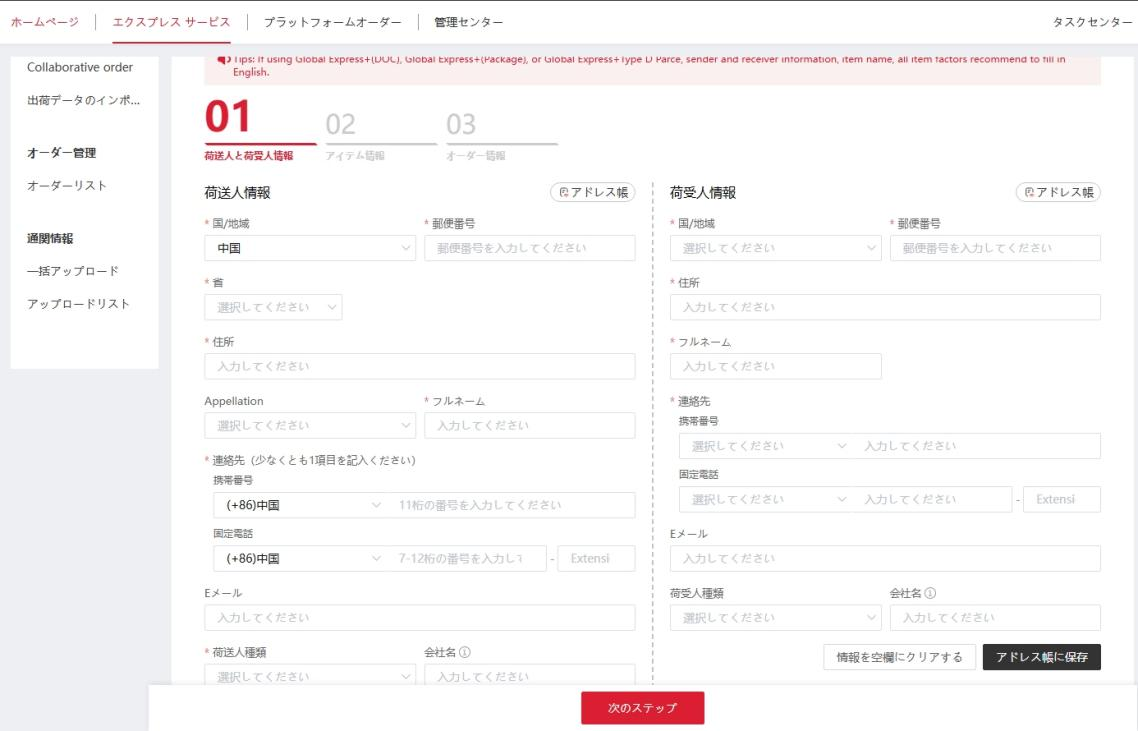Open the sender's アドレス帳 address book
Viewport: 1138px width, 731px height.
[x=591, y=192]
